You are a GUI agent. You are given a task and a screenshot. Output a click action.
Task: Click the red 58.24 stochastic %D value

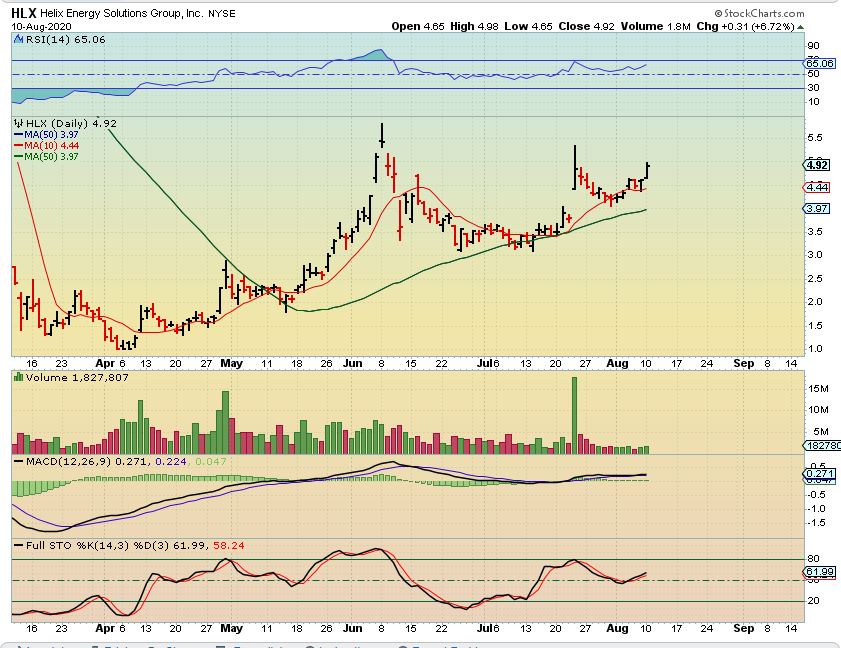[228, 546]
